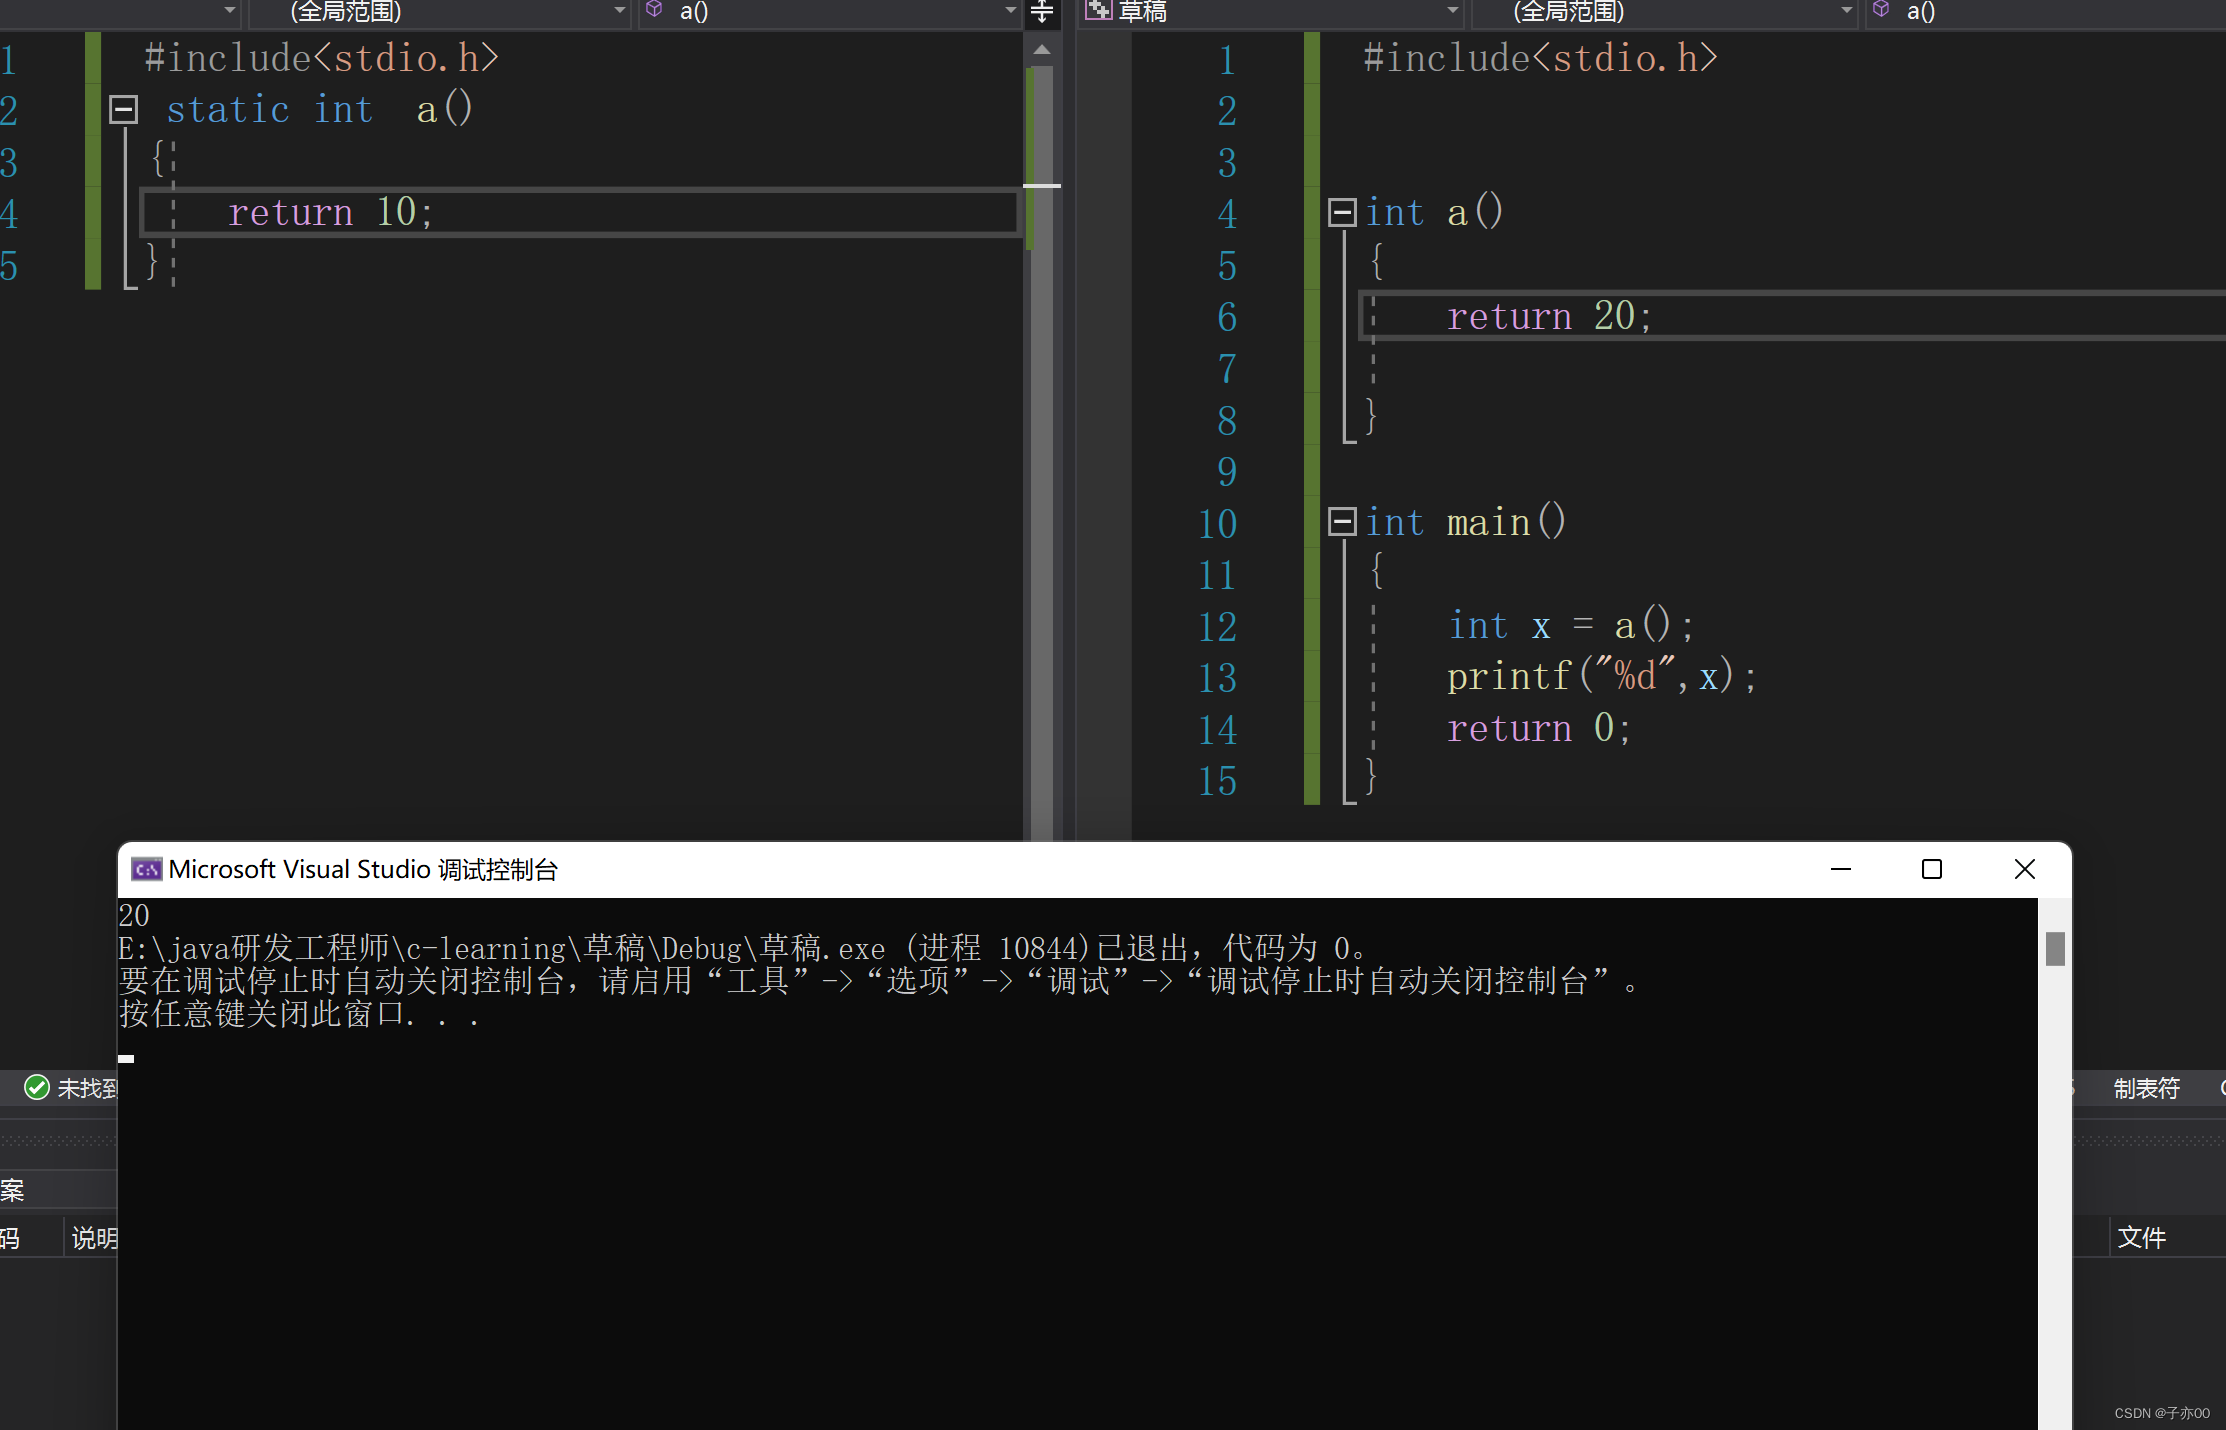Click the 草稿 project icon in navigation bar
The width and height of the screenshot is (2226, 1430).
pyautogui.click(x=1099, y=11)
